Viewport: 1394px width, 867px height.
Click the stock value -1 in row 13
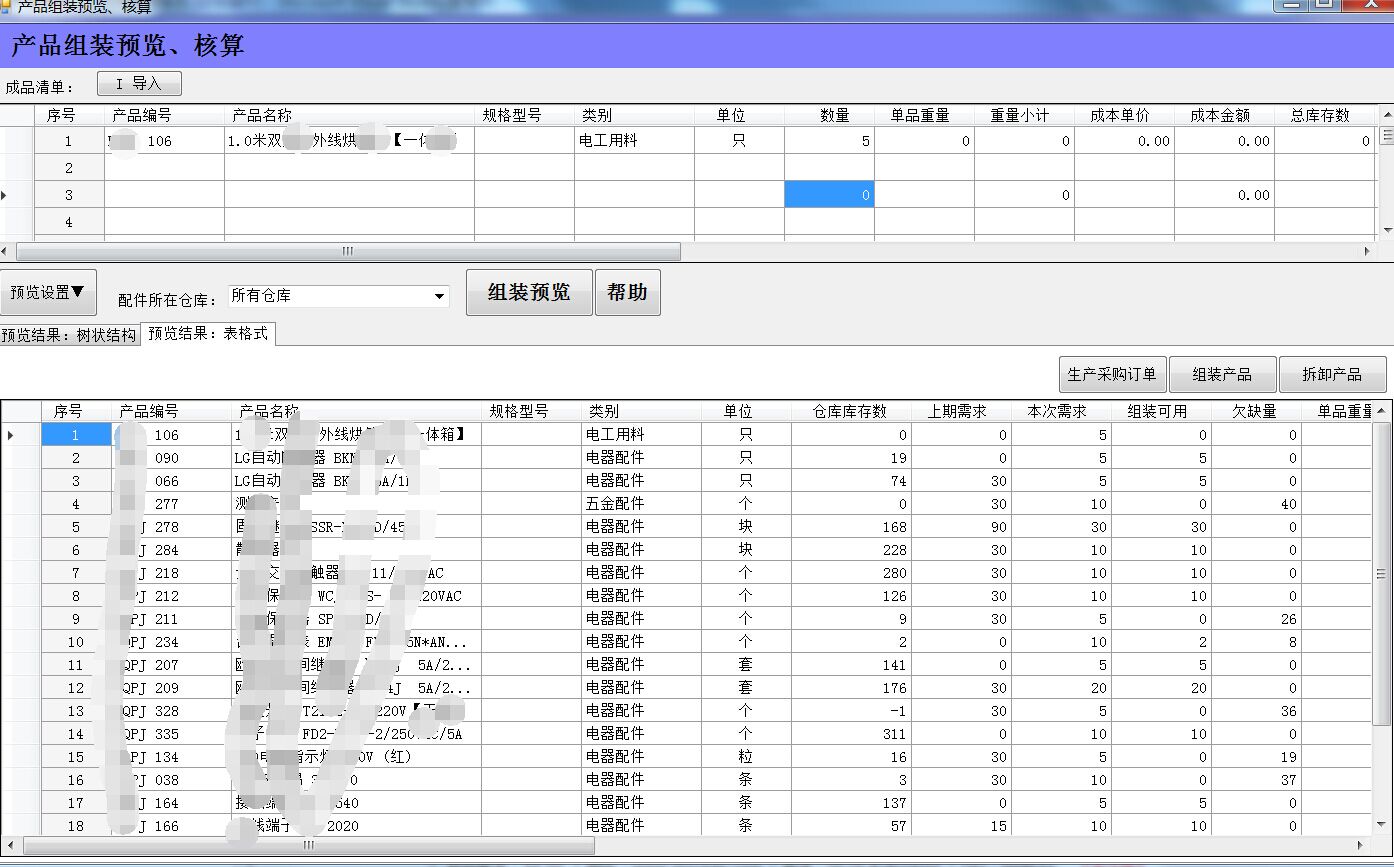[x=851, y=711]
